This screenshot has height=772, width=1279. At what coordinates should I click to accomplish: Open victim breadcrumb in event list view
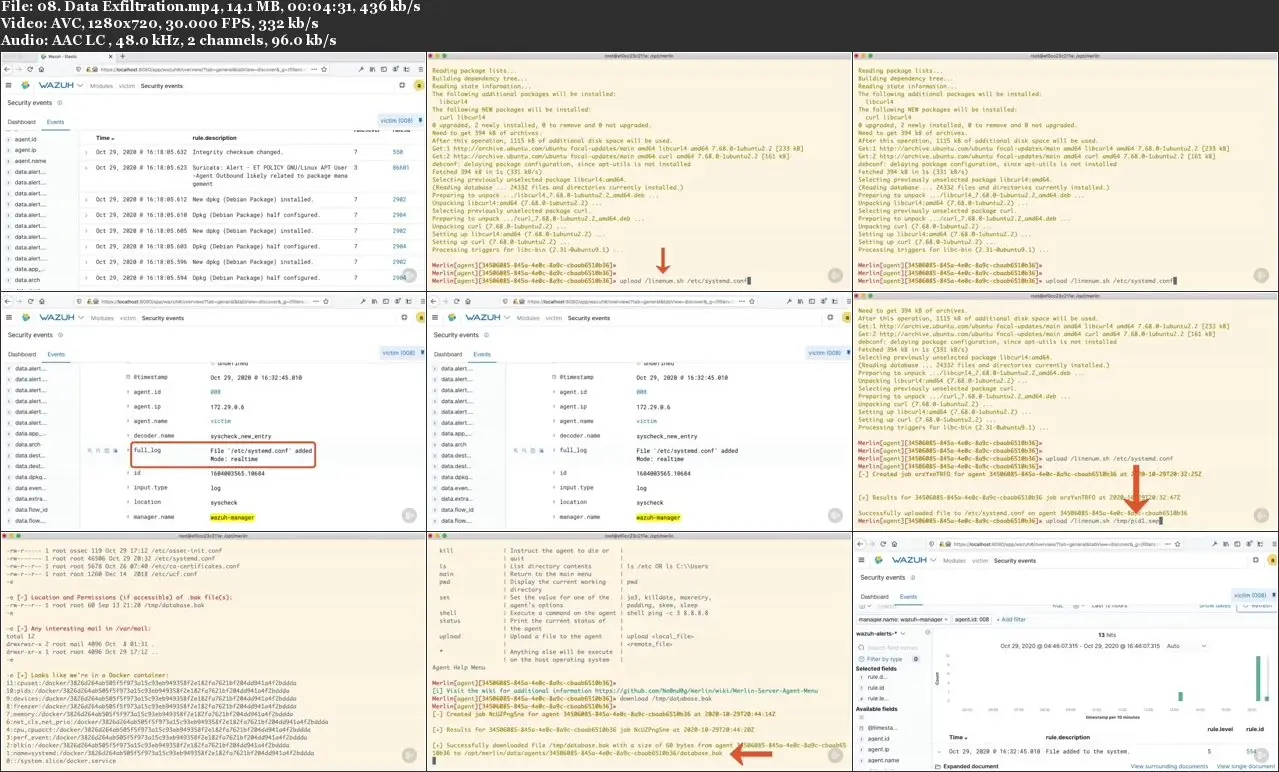click(x=127, y=86)
